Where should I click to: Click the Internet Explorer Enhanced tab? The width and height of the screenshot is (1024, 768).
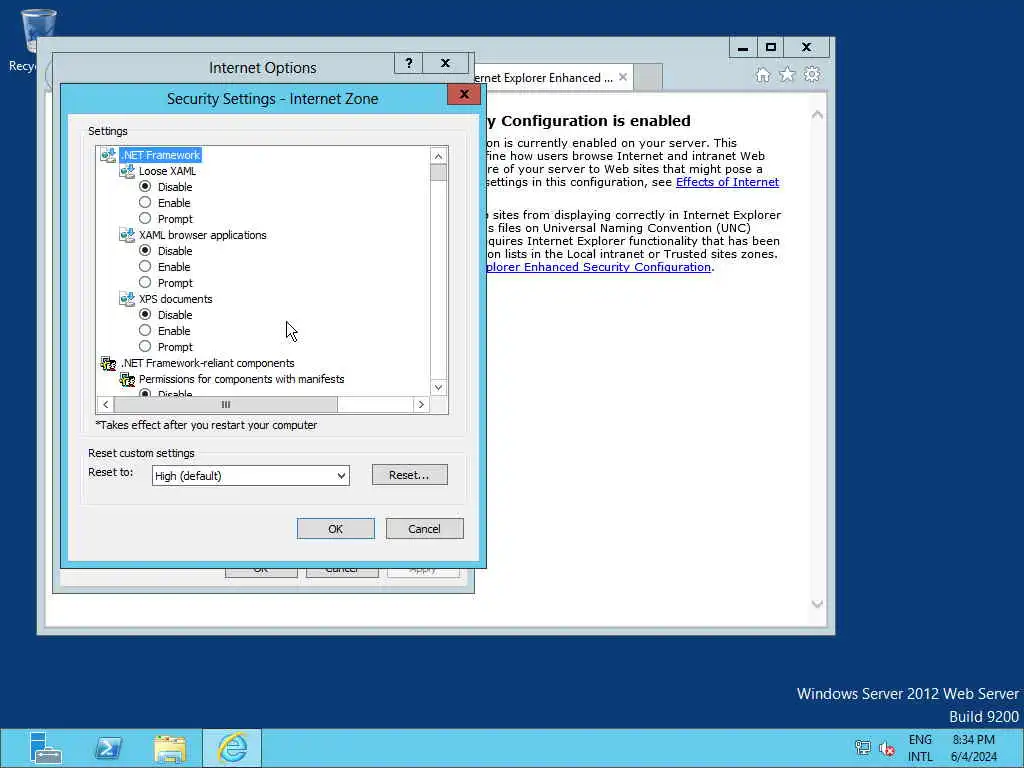[x=549, y=78]
